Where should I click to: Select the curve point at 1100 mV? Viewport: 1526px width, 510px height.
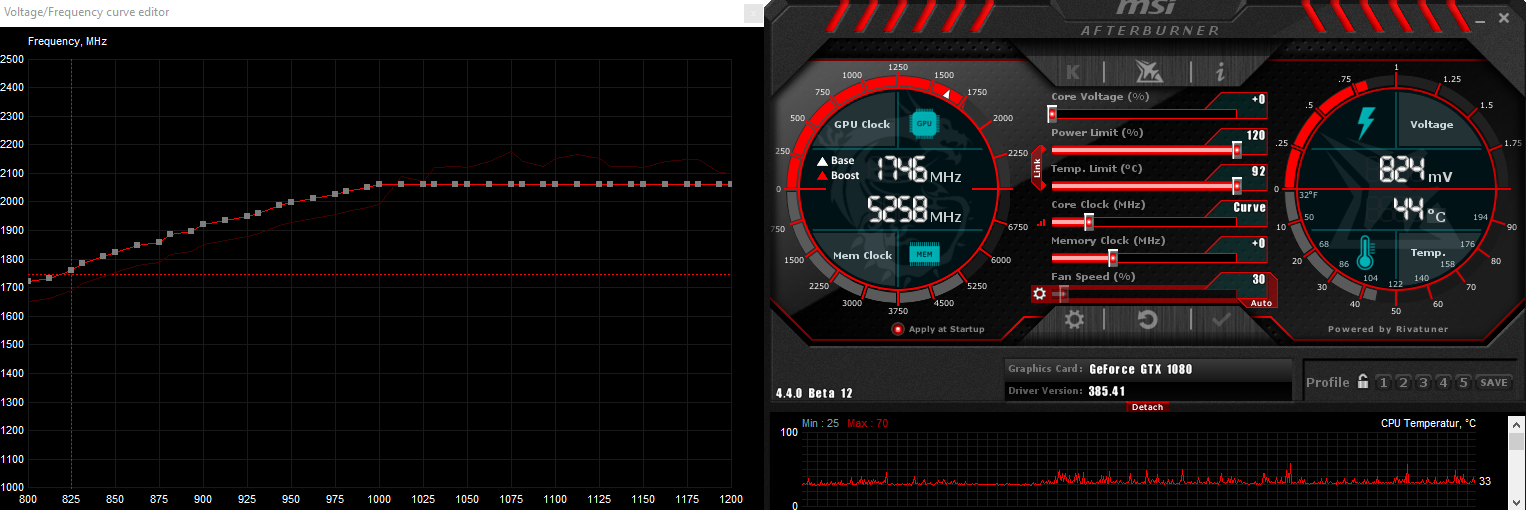(555, 184)
